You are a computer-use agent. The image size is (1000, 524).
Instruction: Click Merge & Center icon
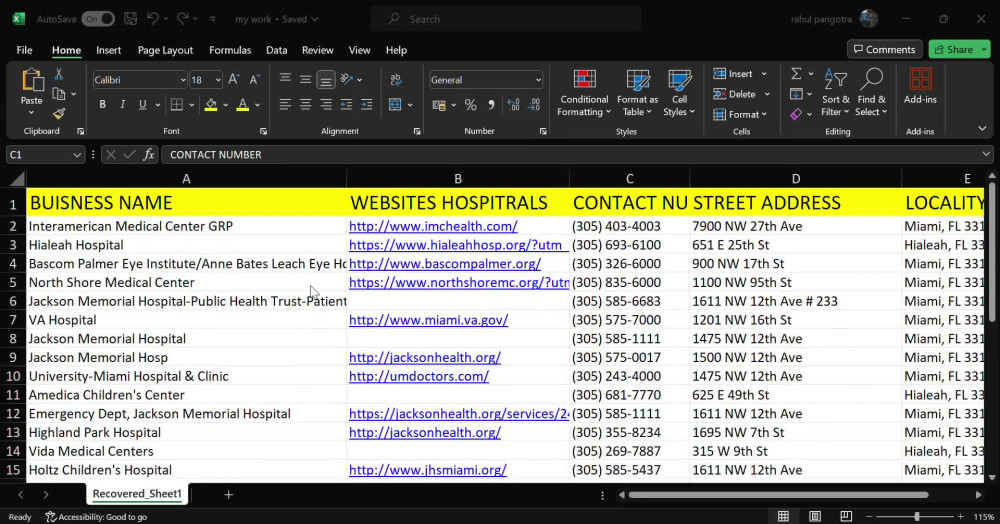pos(395,105)
